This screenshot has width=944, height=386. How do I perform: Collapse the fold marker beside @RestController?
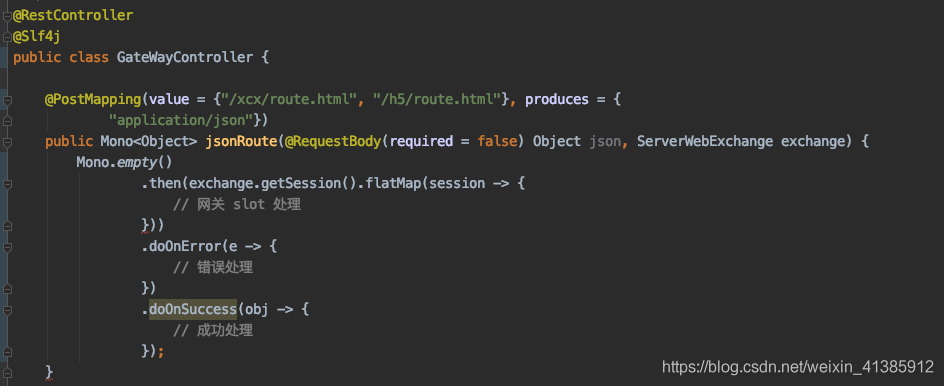(x=7, y=16)
